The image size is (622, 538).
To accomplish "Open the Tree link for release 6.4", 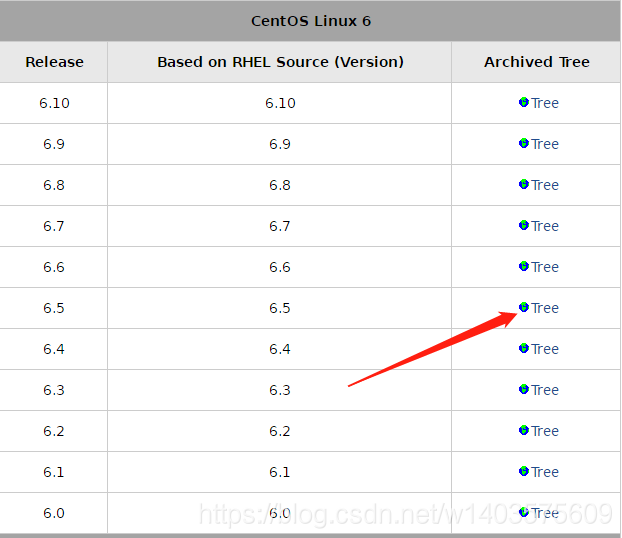I will coord(545,349).
